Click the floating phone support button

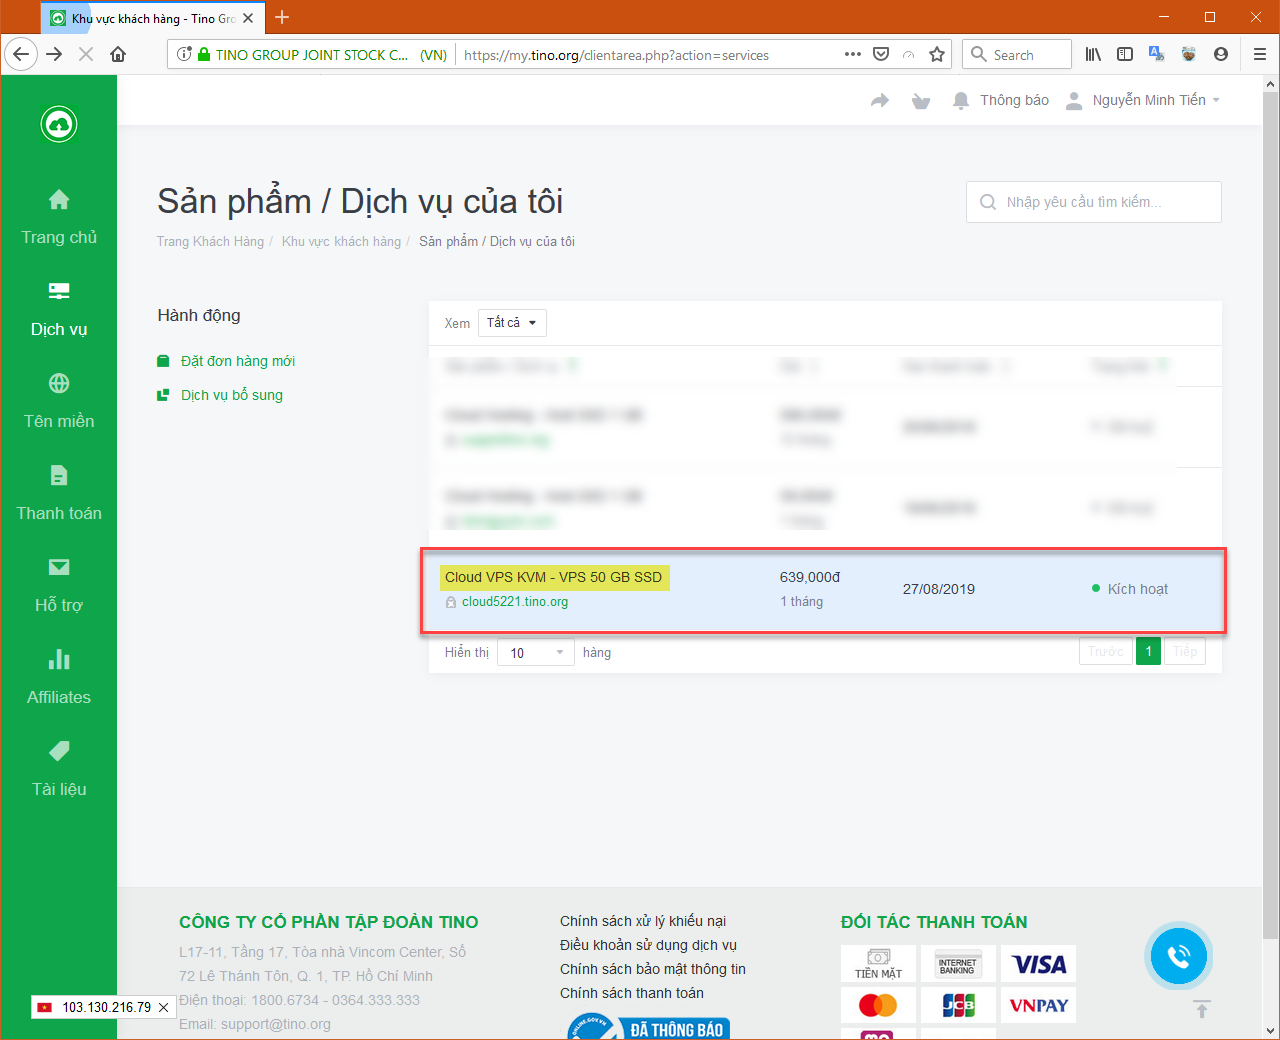click(x=1179, y=956)
